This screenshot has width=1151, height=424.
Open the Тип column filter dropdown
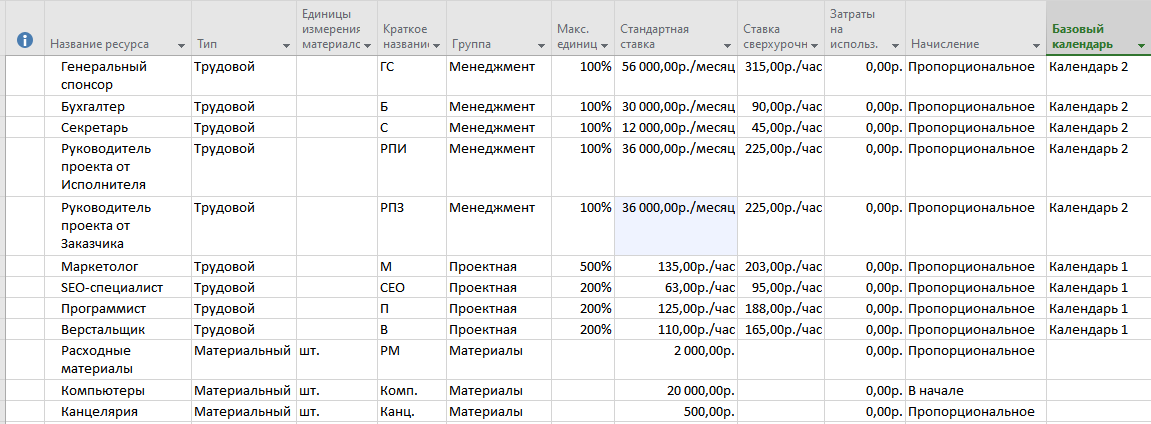click(286, 46)
